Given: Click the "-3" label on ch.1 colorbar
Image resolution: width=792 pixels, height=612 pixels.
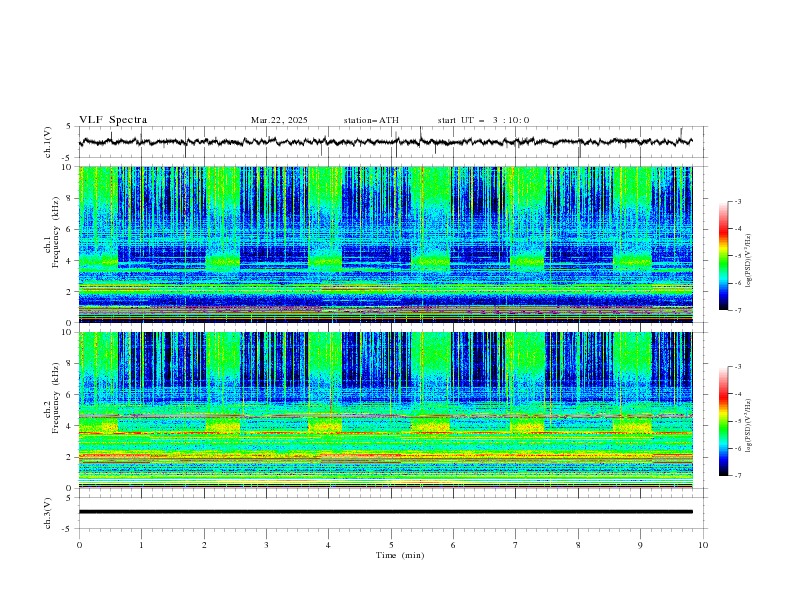Looking at the screenshot, I should [737, 201].
